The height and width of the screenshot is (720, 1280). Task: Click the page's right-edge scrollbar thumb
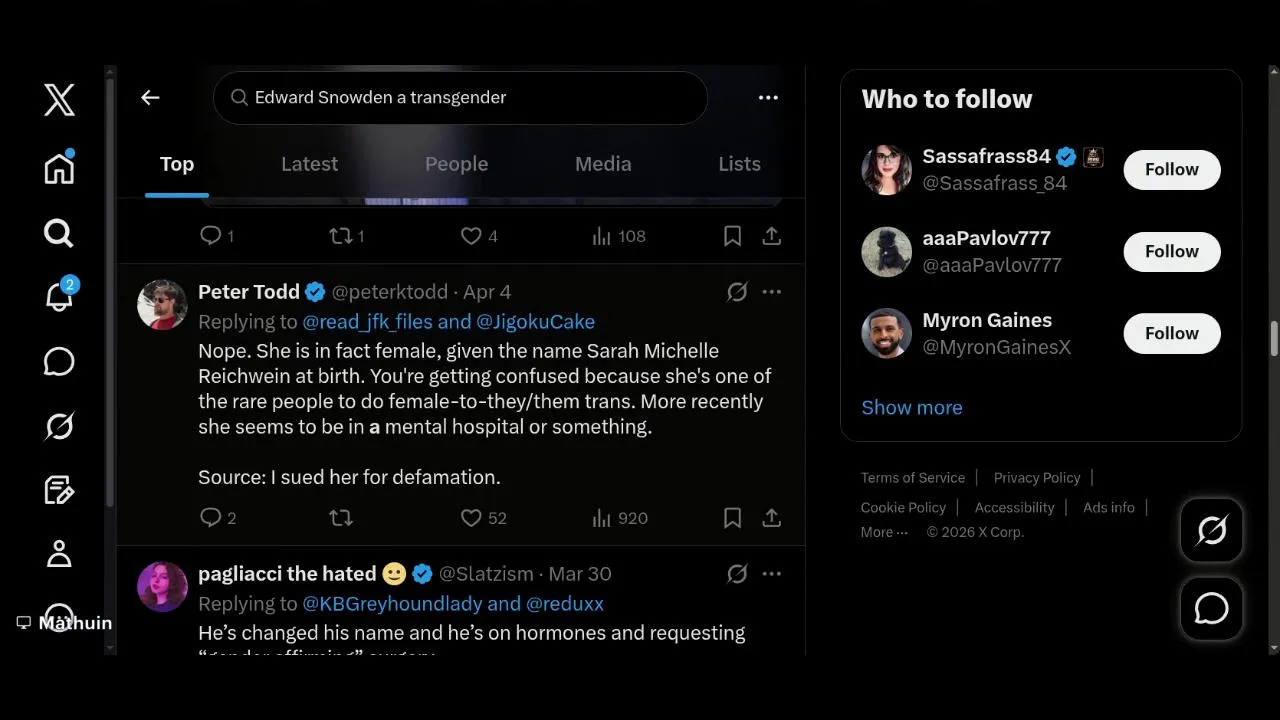click(x=1274, y=338)
